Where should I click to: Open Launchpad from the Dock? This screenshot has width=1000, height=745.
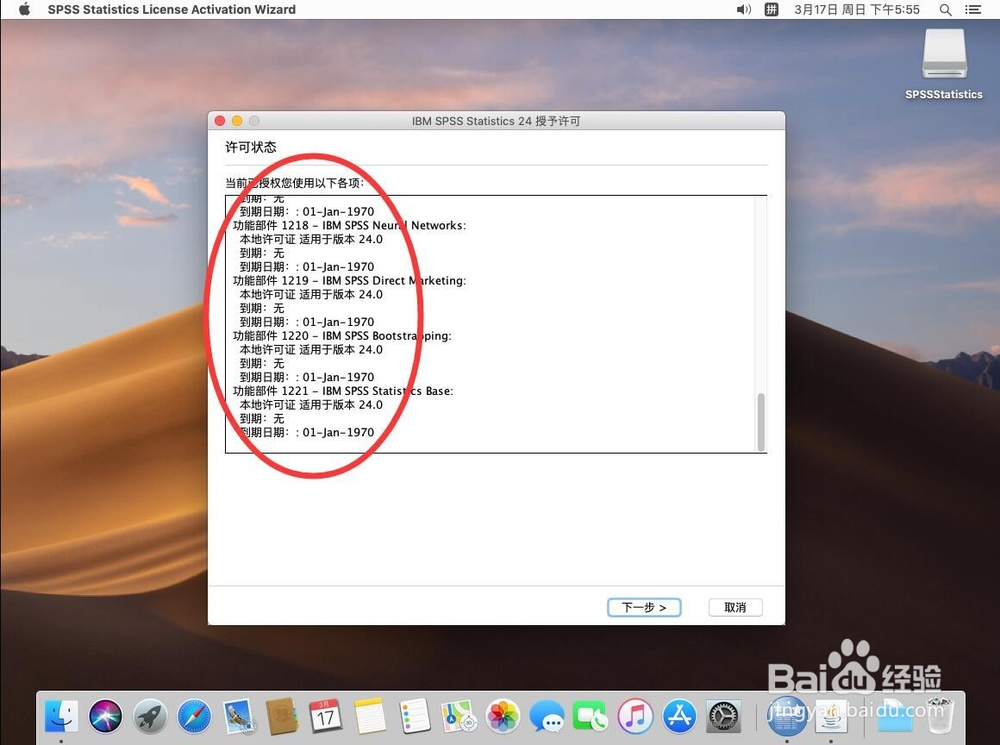coord(150,716)
